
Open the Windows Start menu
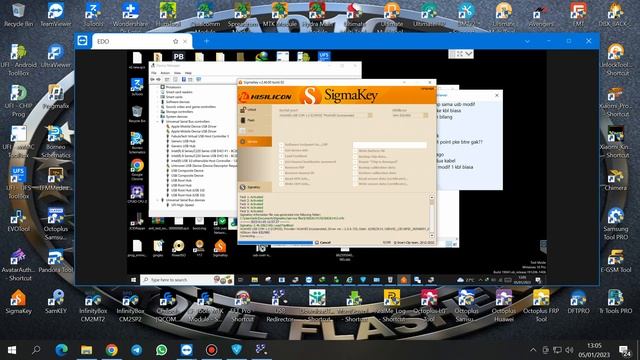click(12, 350)
